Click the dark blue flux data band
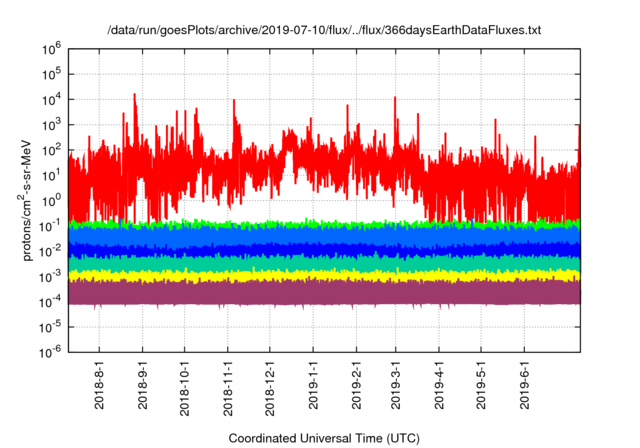 tap(324, 250)
